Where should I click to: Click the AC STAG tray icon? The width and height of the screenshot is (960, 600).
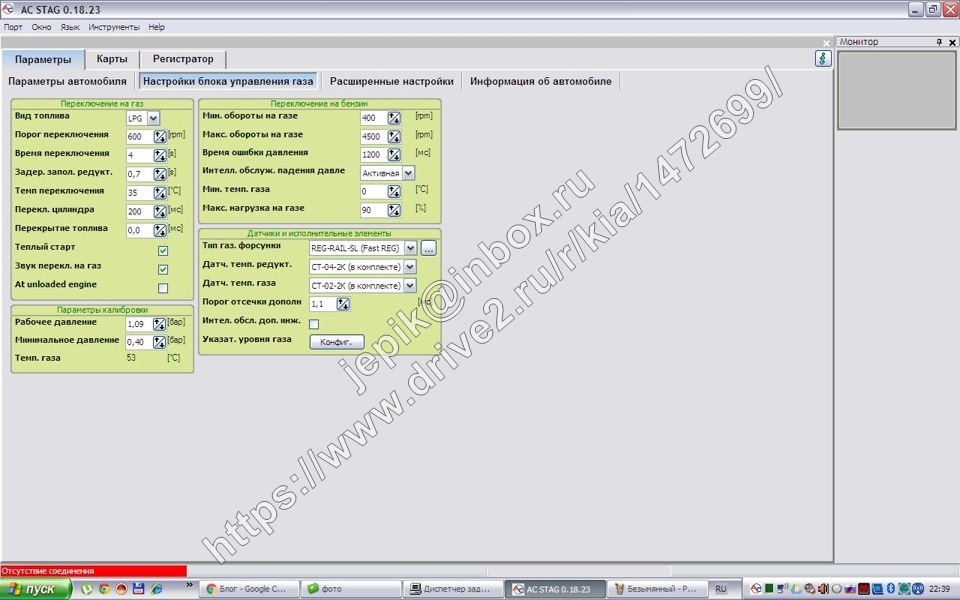pyautogui.click(x=756, y=589)
